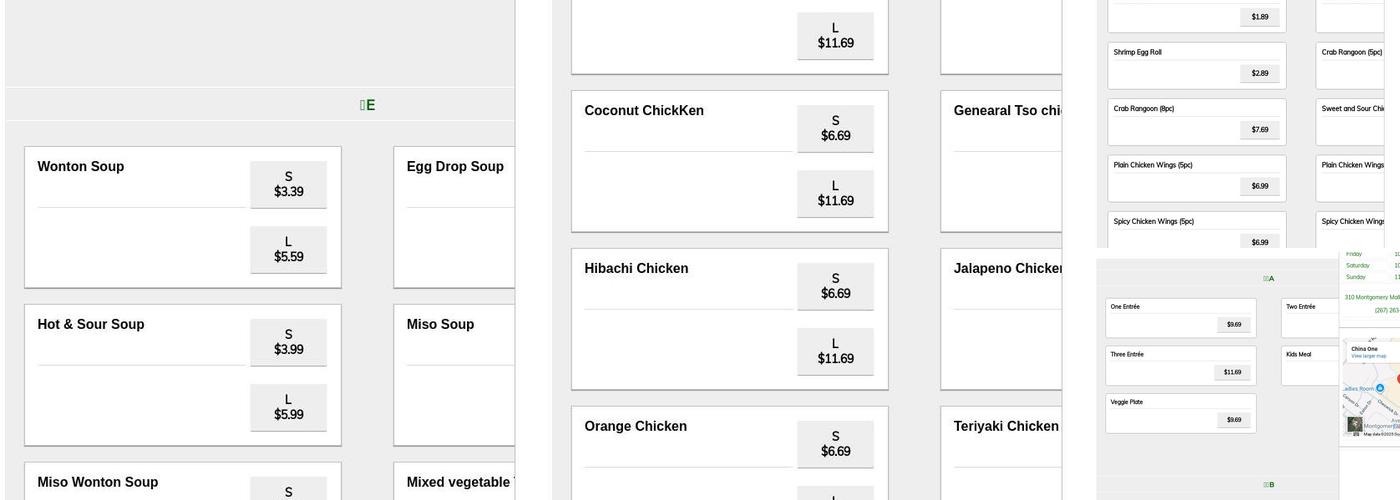Open the View larger map link
Viewport: 1400px width, 500px height.
point(1368,356)
